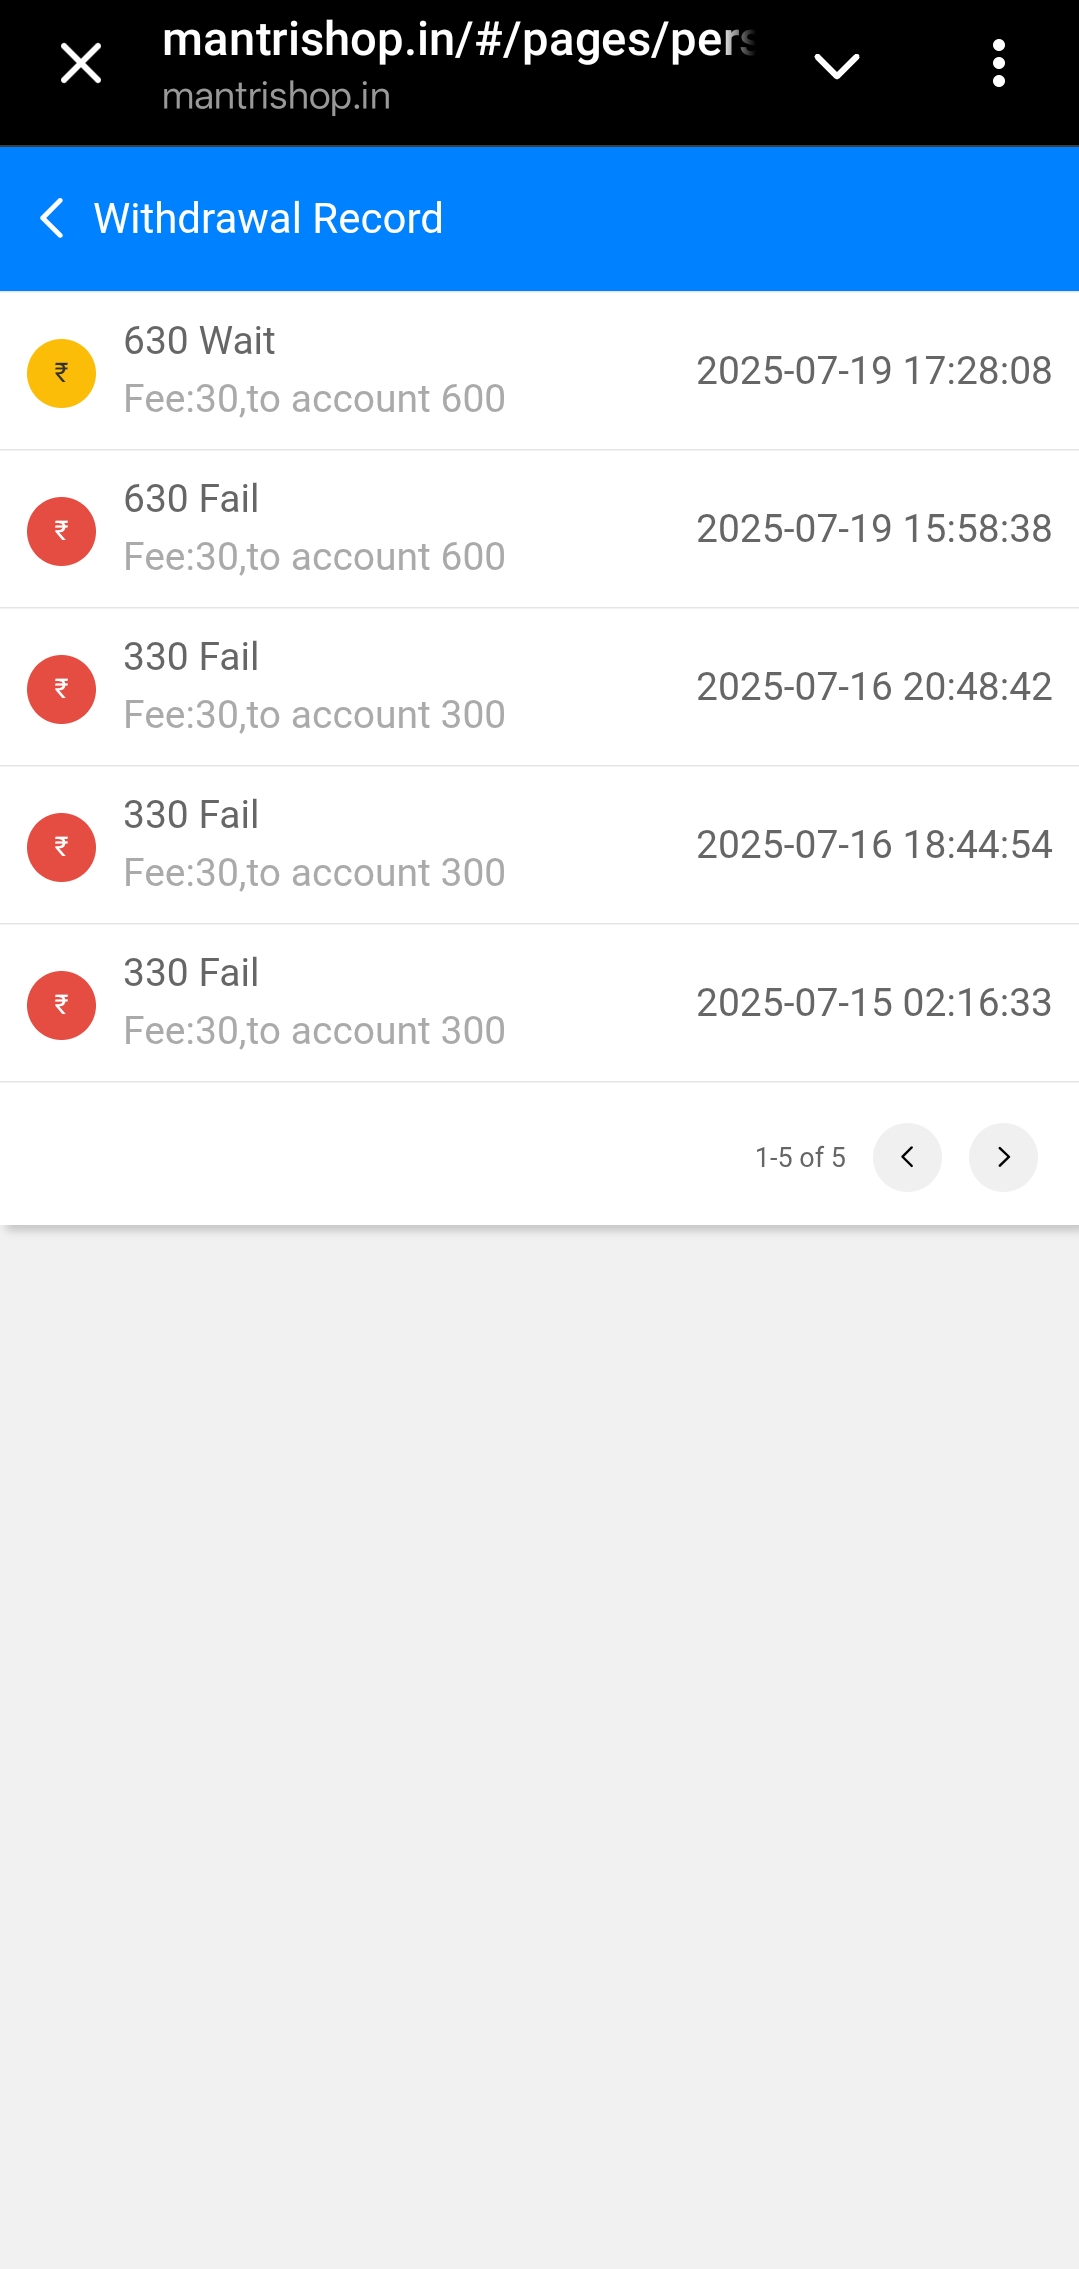Select the mantrishop.in URL text

(456, 41)
